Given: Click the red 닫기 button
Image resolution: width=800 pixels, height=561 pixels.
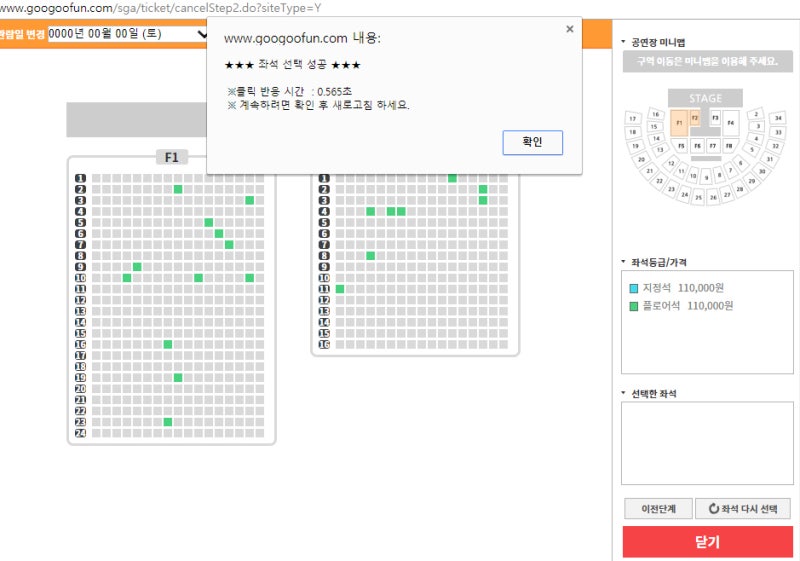Looking at the screenshot, I should pyautogui.click(x=708, y=542).
